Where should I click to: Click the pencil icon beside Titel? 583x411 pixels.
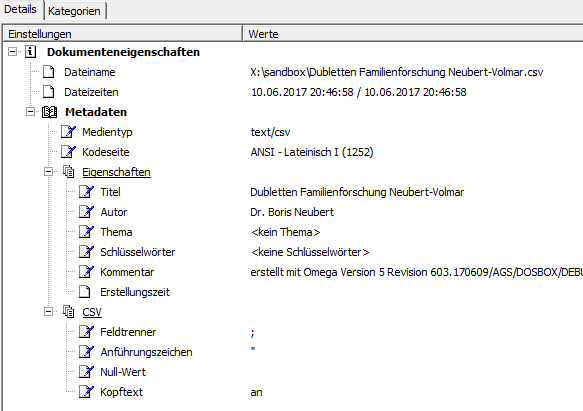pyautogui.click(x=86, y=192)
